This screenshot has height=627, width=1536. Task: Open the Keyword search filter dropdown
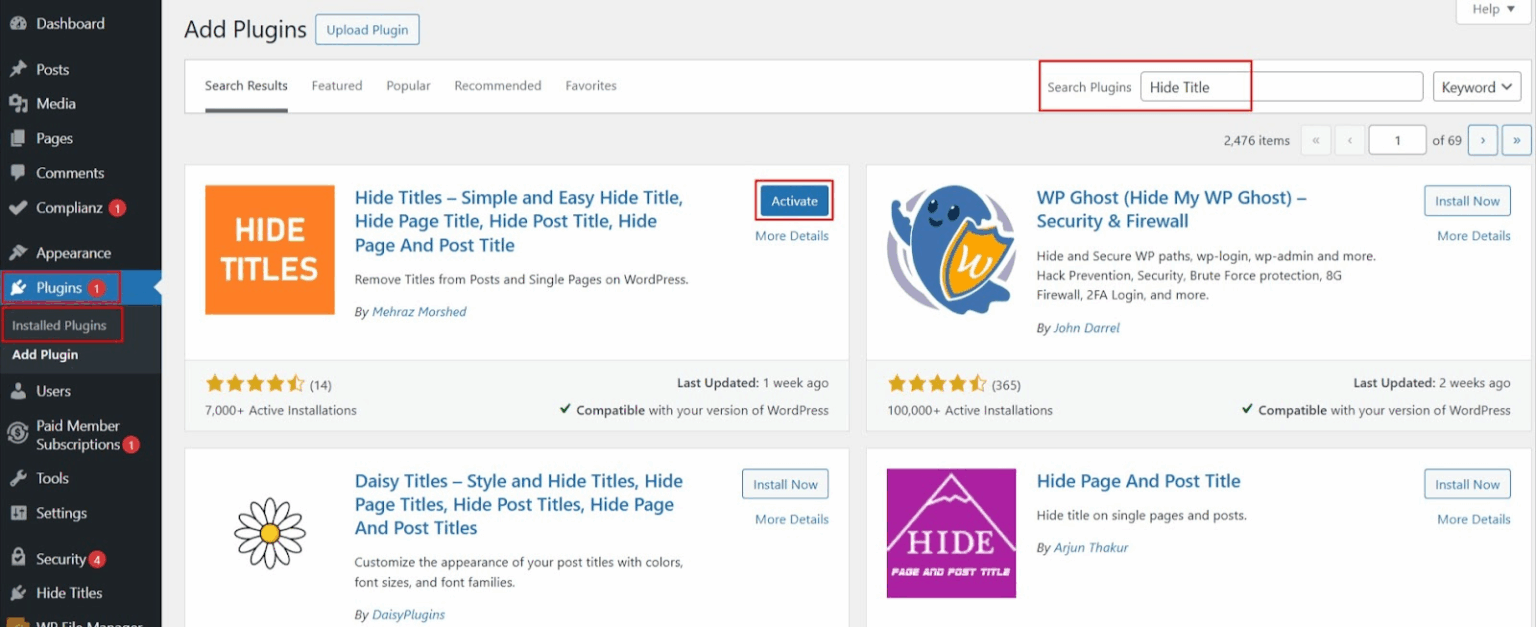pyautogui.click(x=1476, y=86)
